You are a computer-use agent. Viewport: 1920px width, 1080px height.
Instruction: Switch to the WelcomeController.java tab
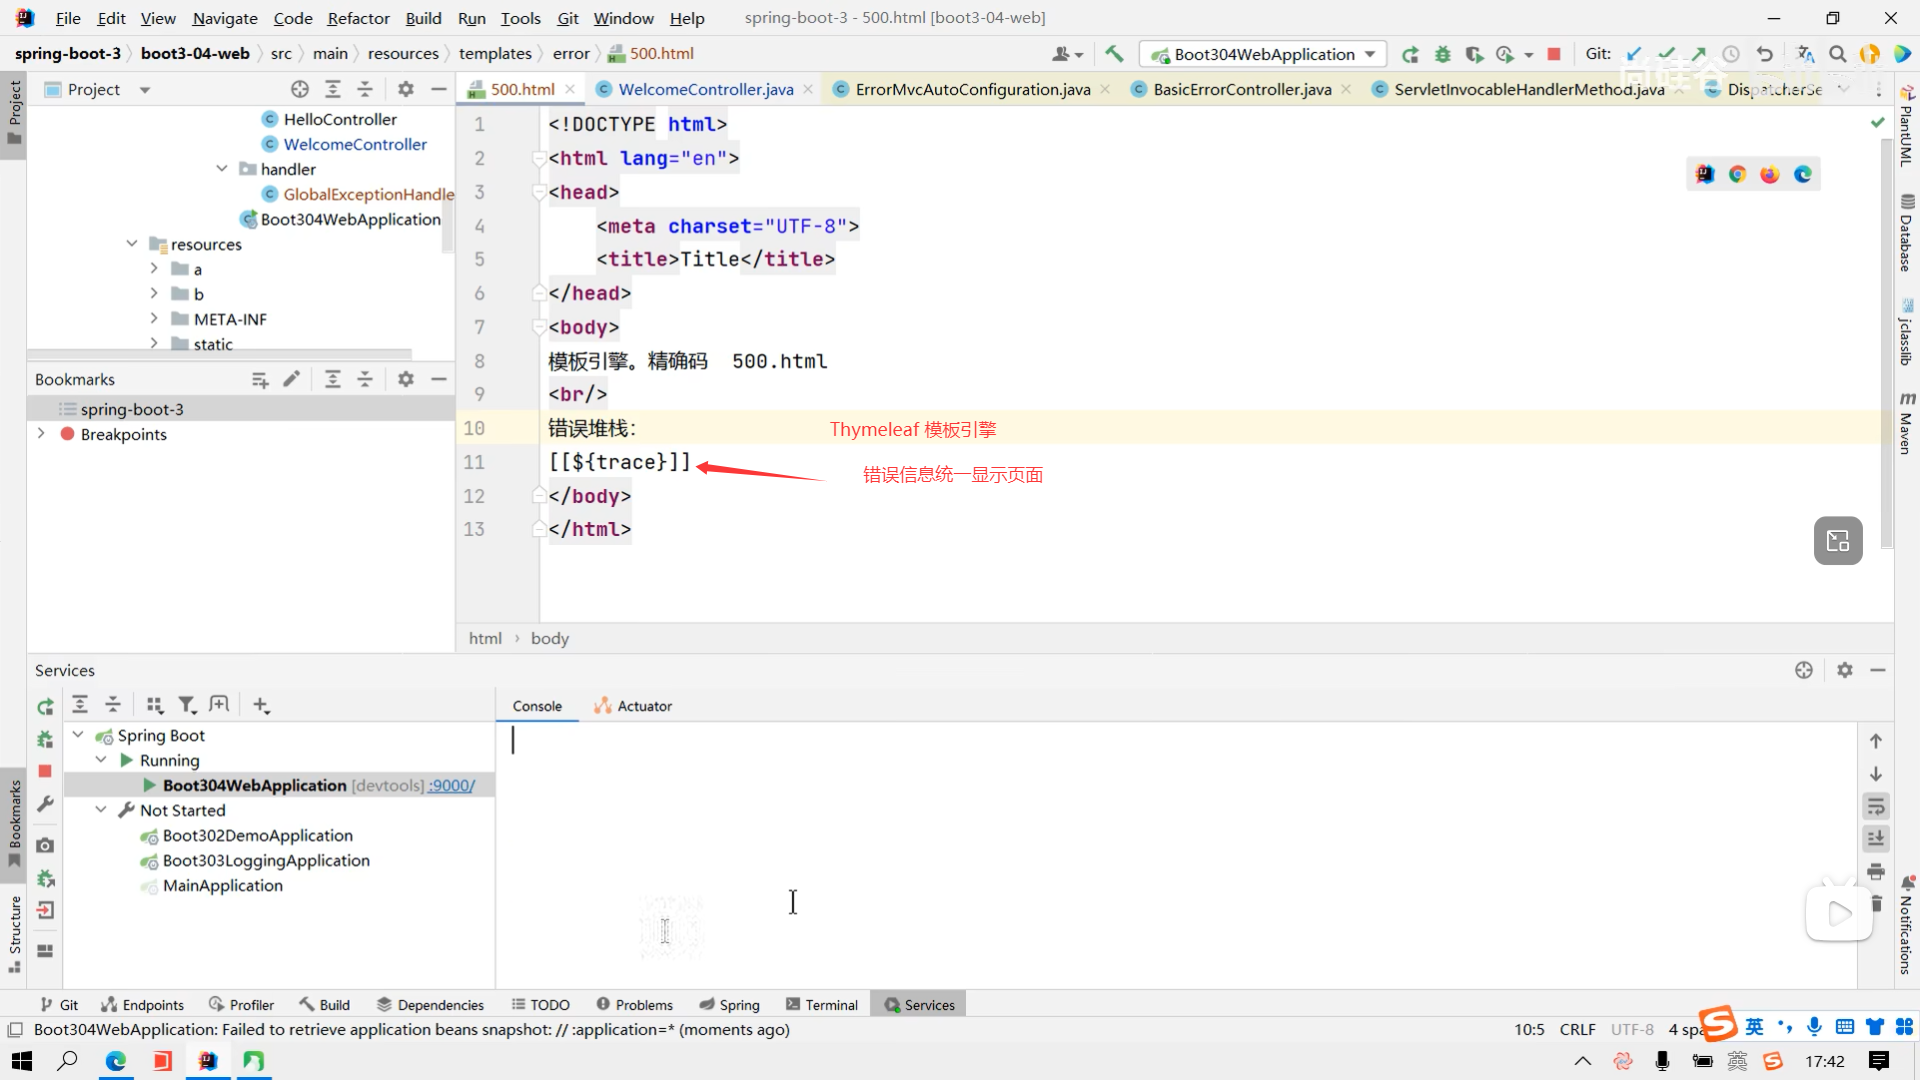[705, 89]
